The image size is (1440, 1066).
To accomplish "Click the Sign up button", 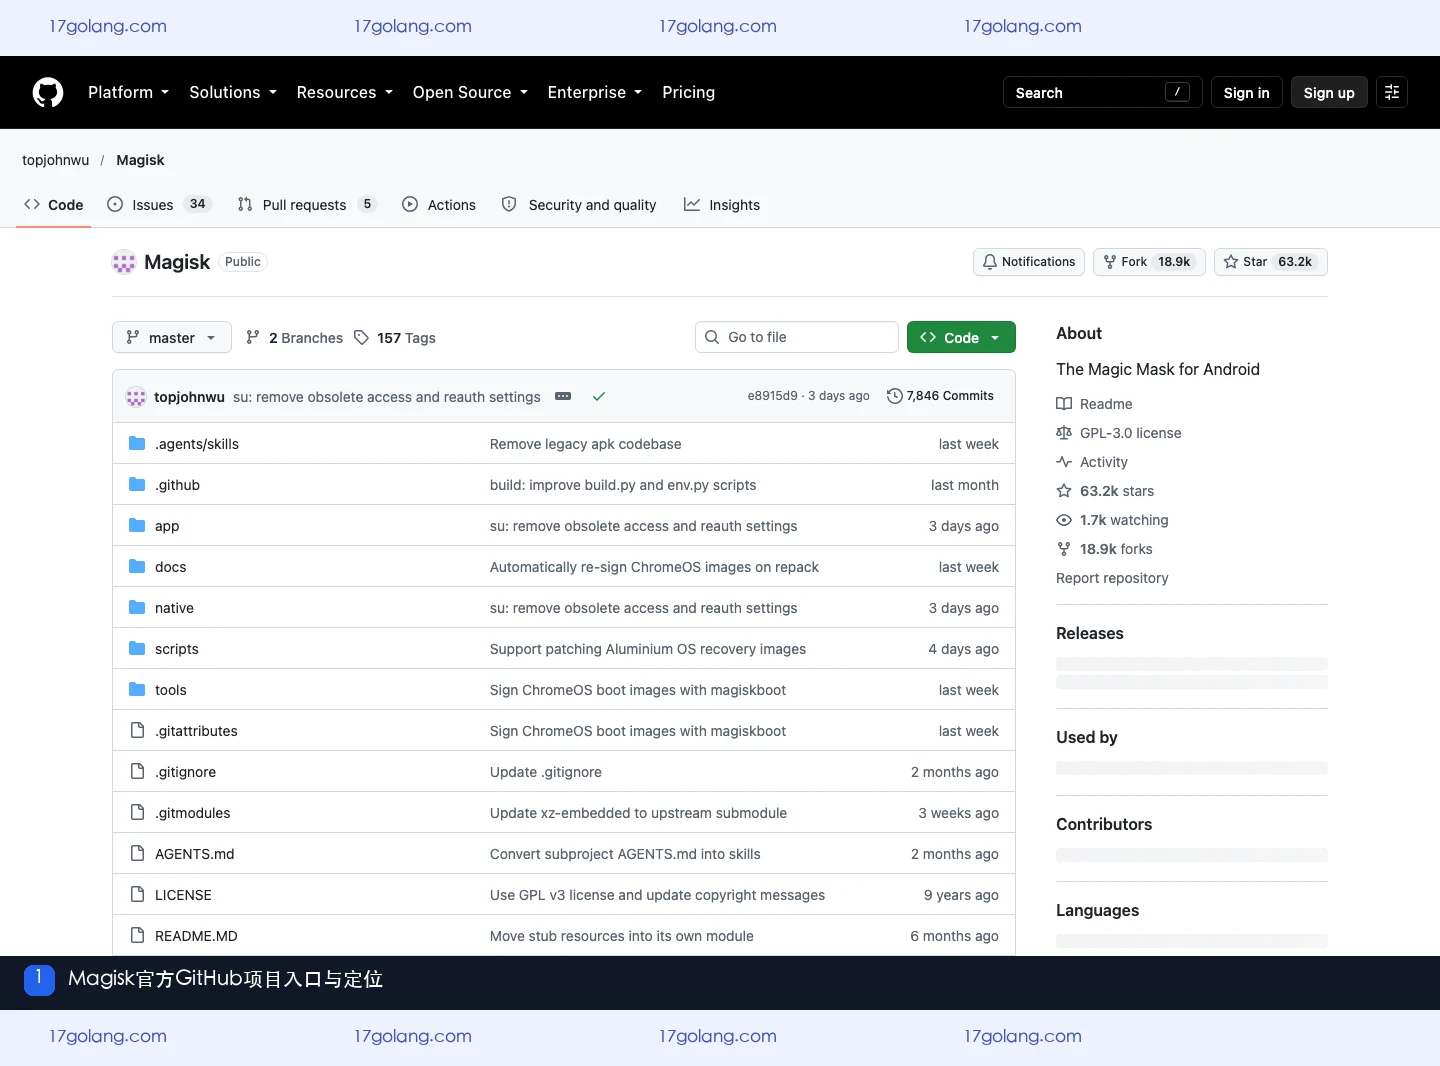I will 1329,92.
